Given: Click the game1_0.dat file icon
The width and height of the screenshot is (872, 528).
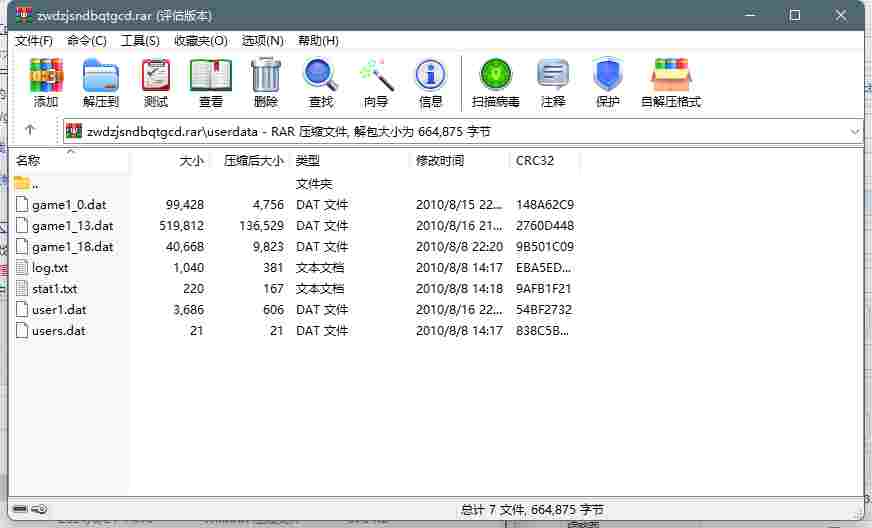Looking at the screenshot, I should tap(22, 204).
